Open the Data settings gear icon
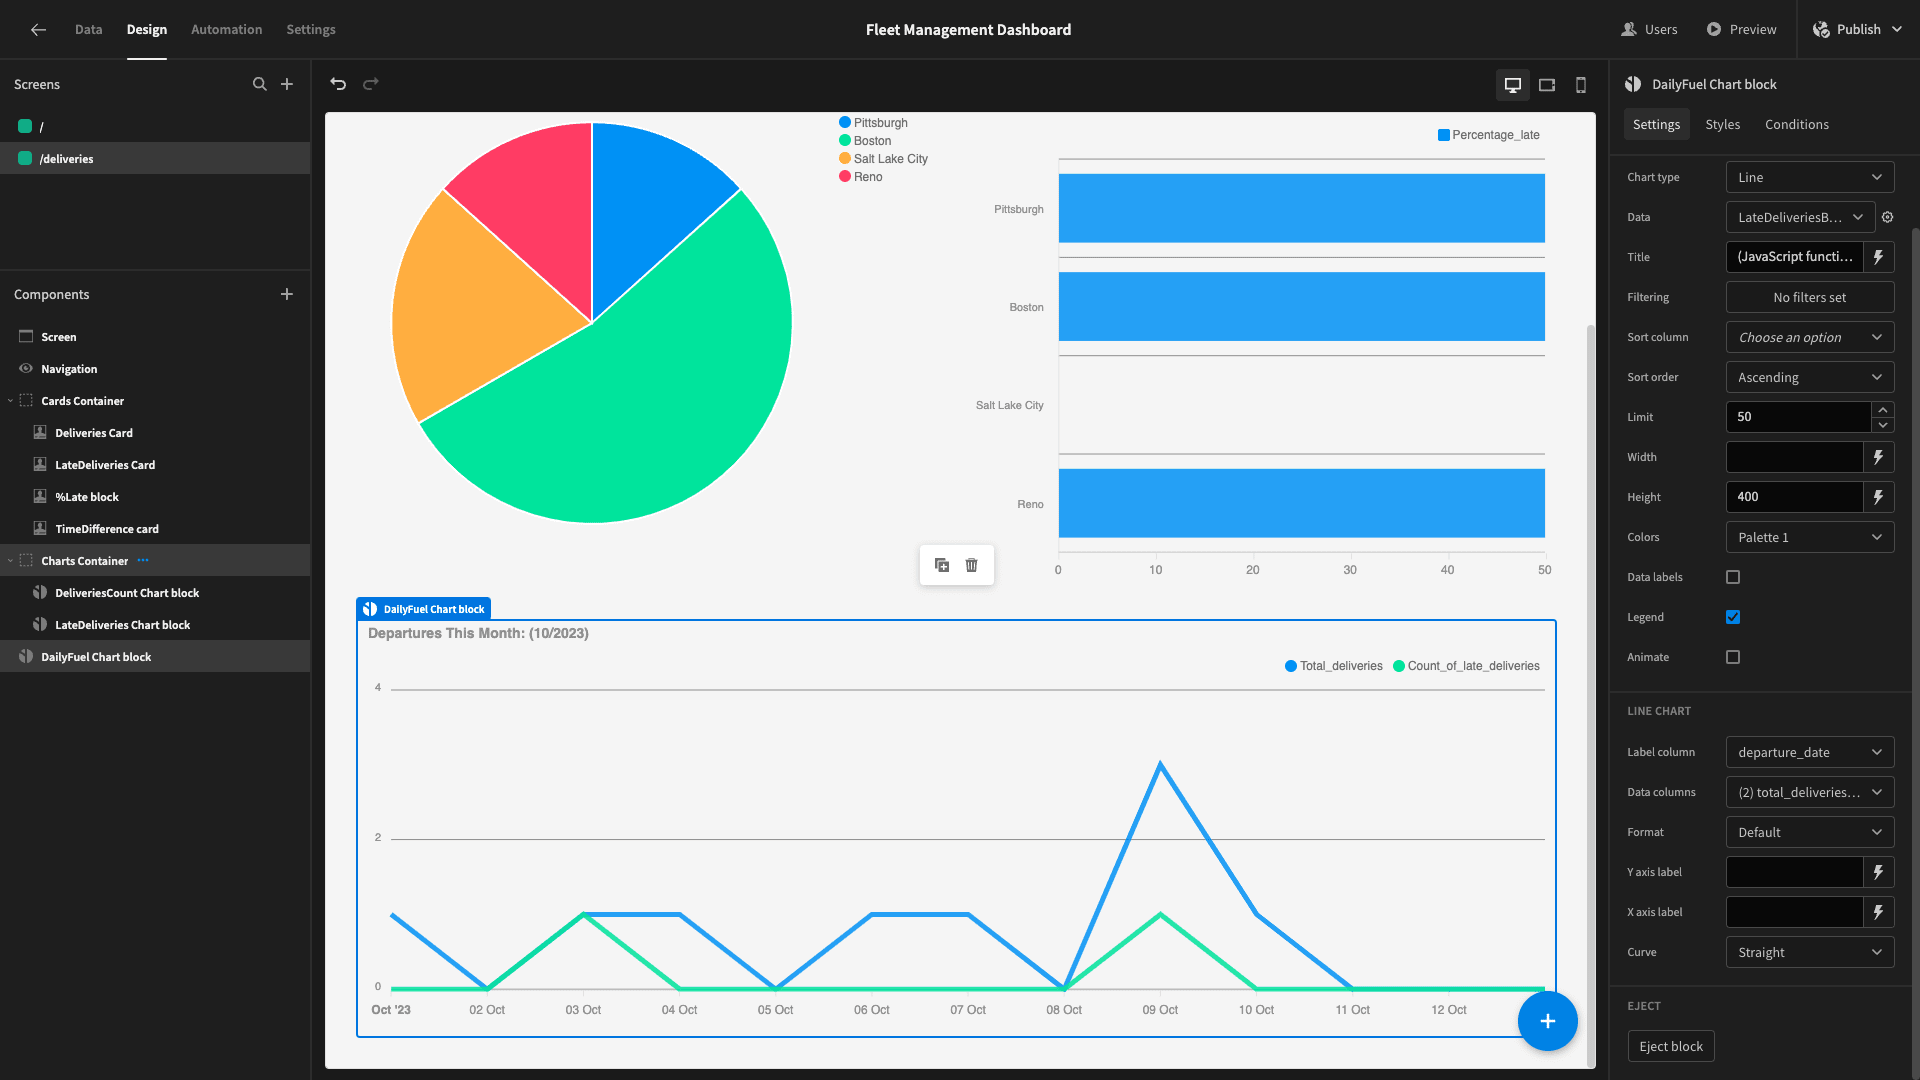Image resolution: width=1920 pixels, height=1080 pixels. [1888, 217]
